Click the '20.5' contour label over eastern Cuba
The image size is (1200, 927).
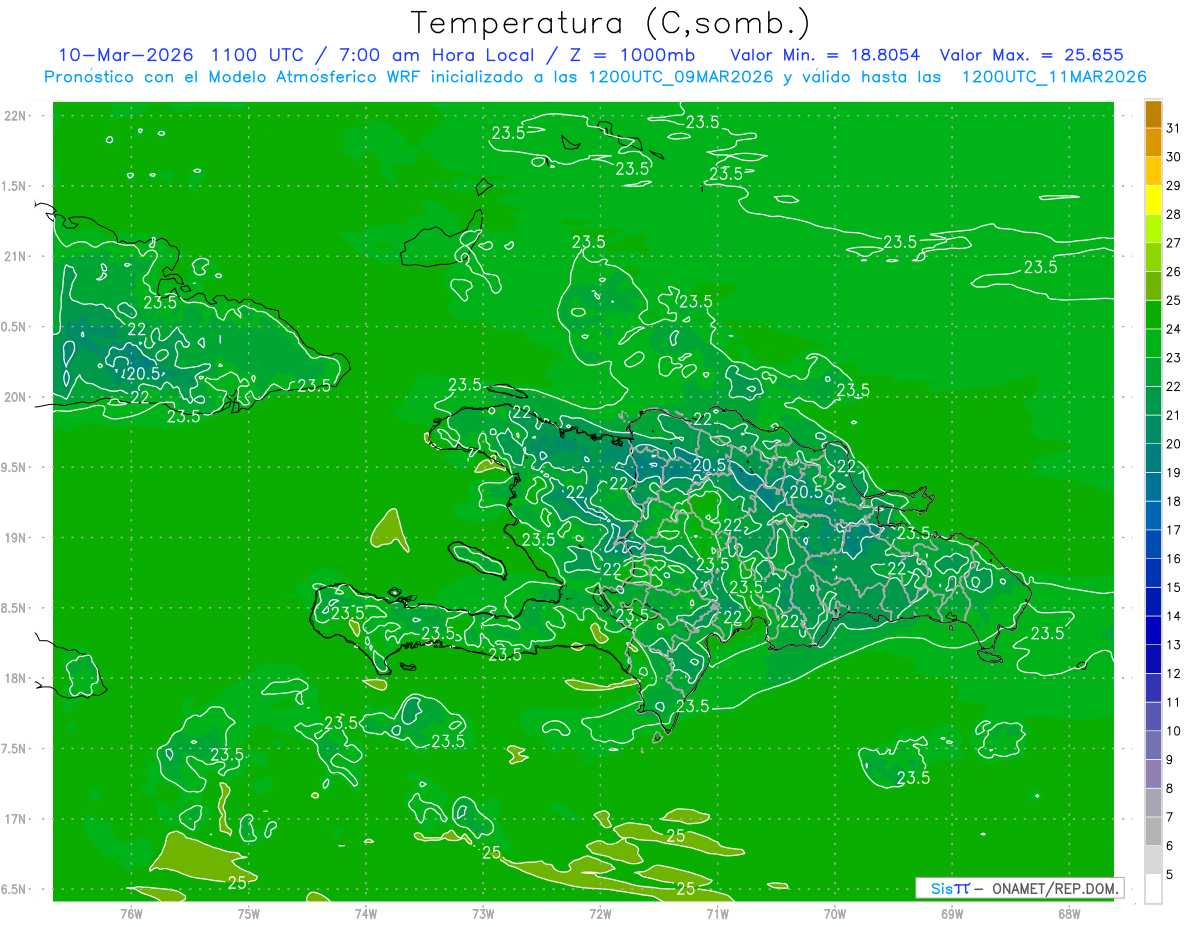point(141,374)
